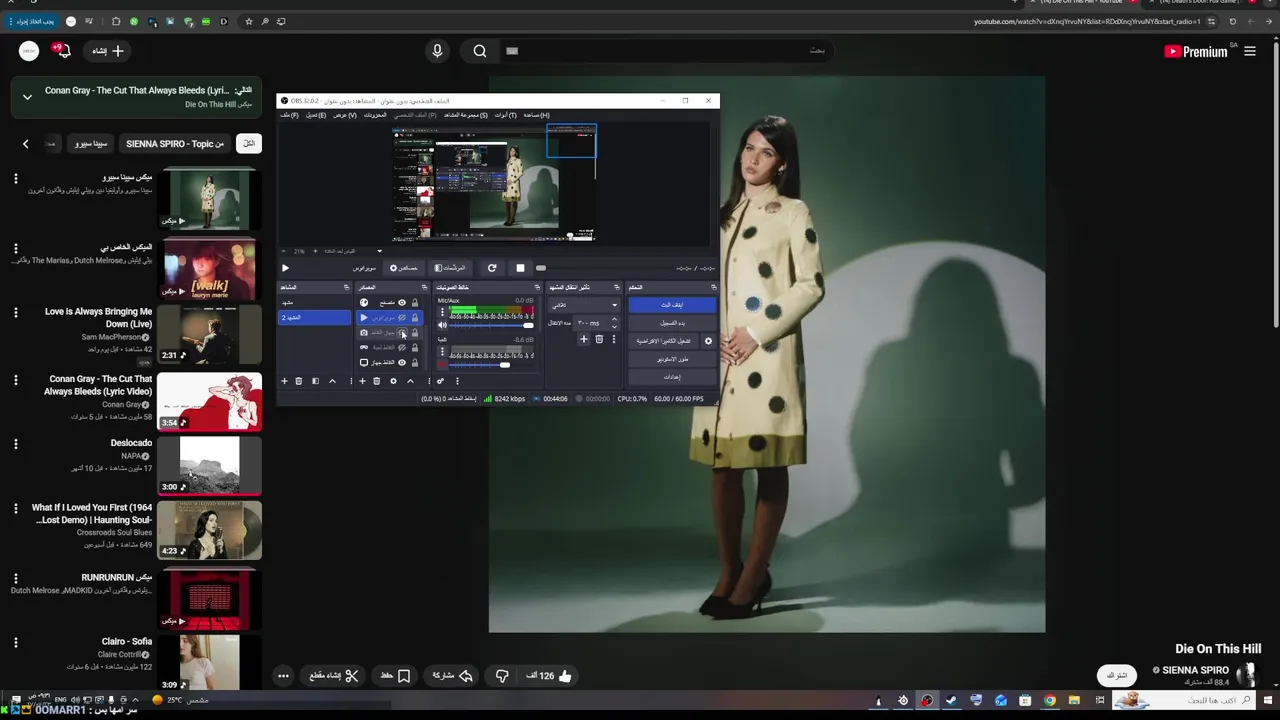The image size is (1280, 720).
Task: Open the OBS View (V) menu
Action: click(x=345, y=115)
